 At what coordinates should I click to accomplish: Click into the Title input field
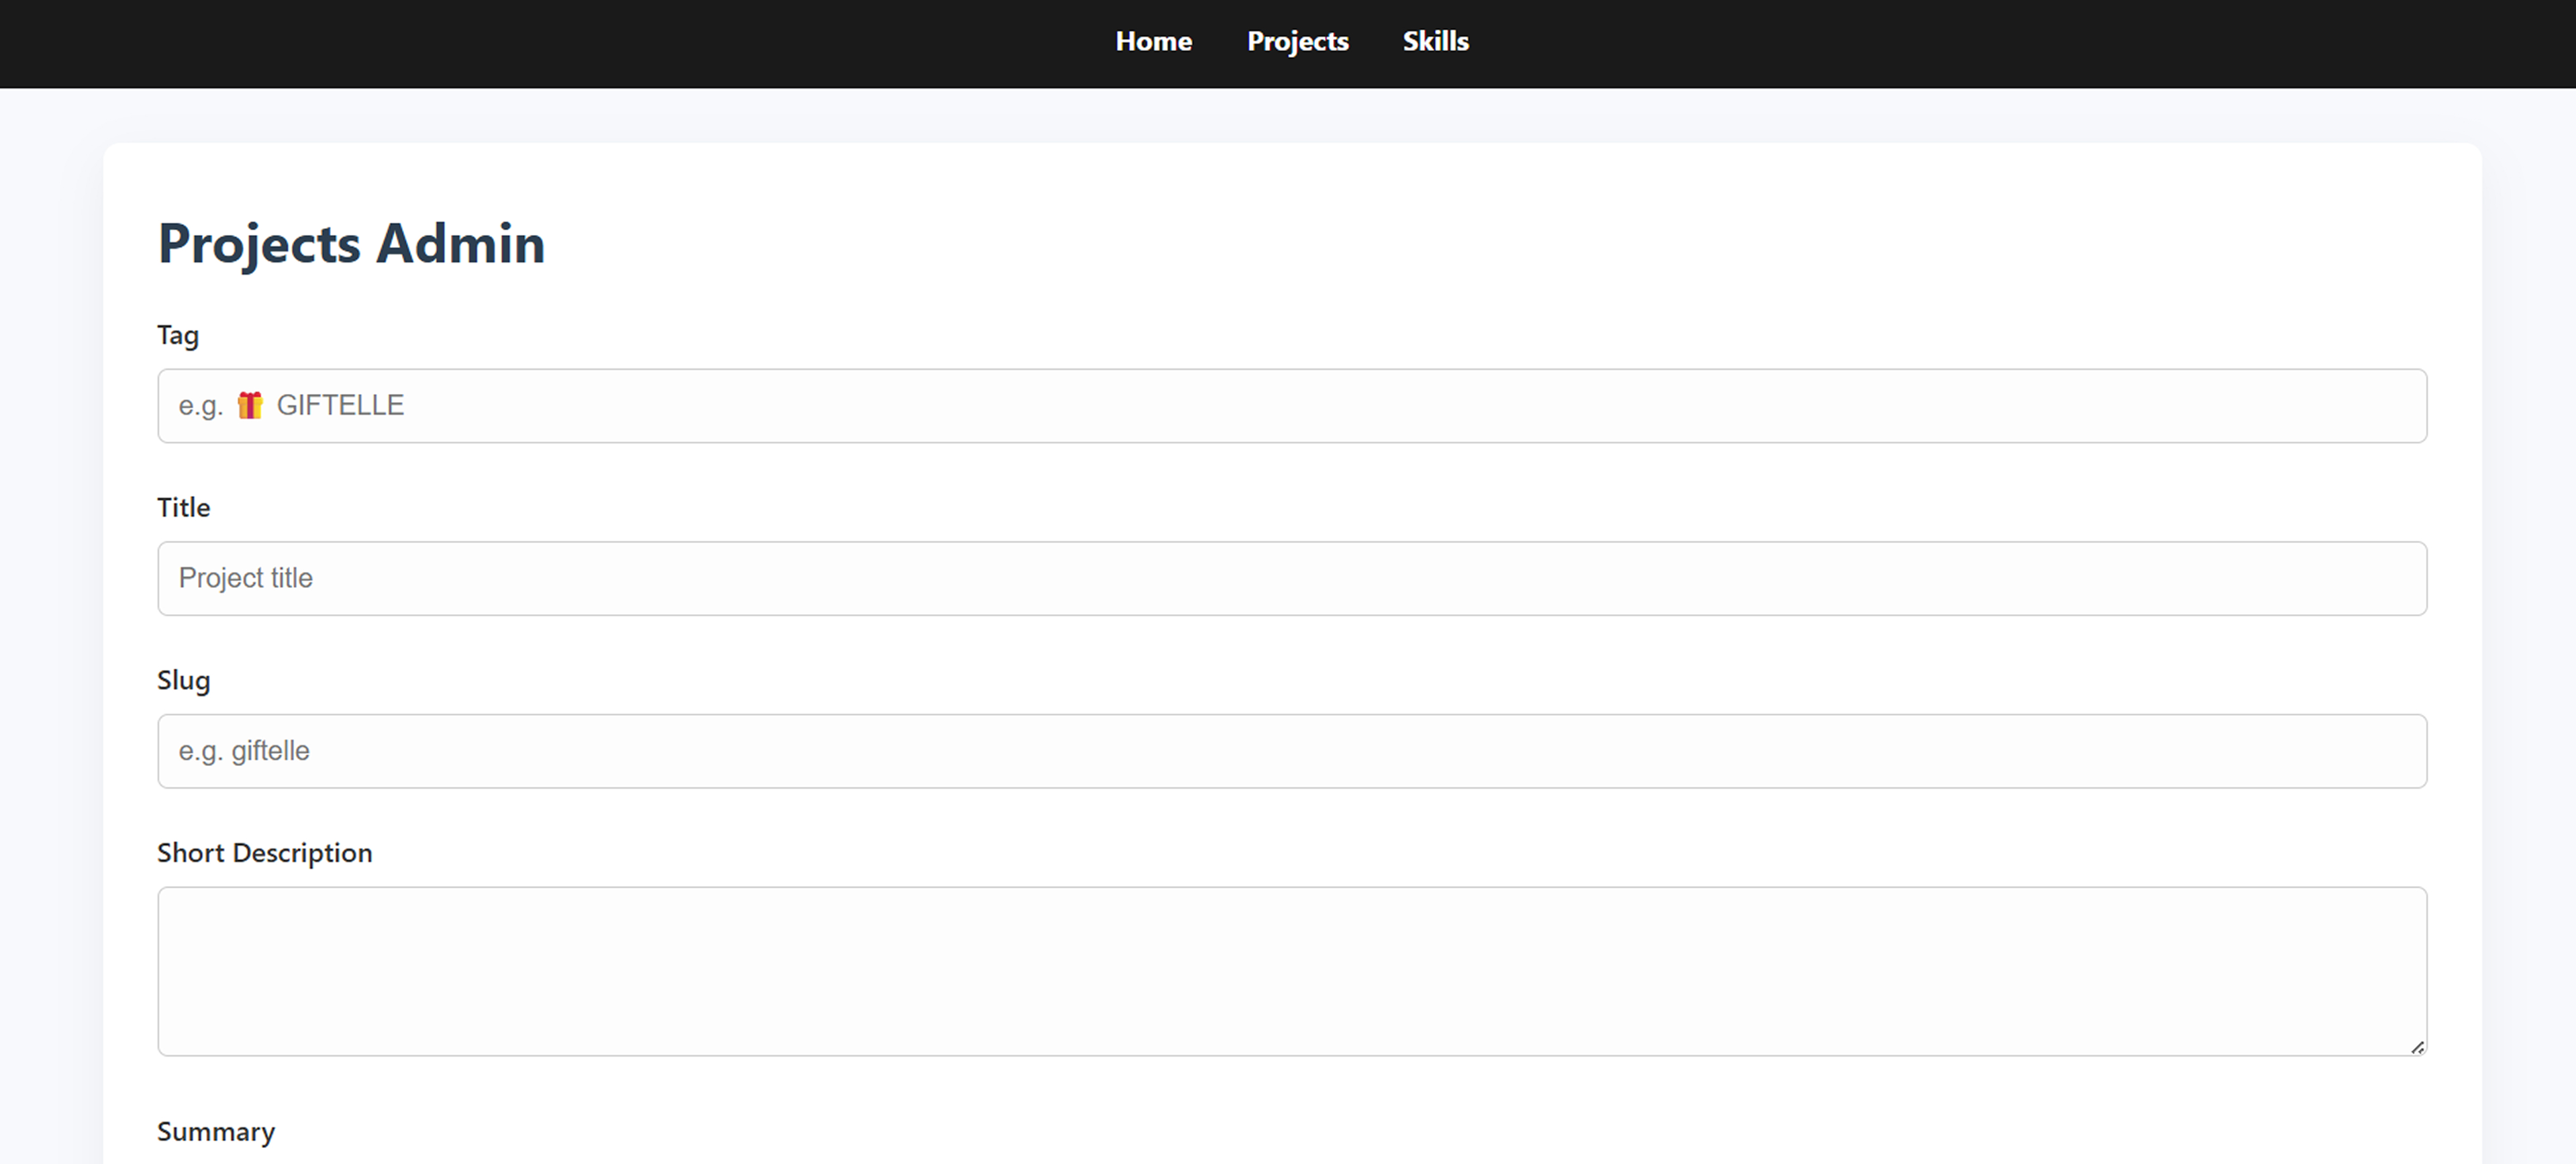point(1291,578)
